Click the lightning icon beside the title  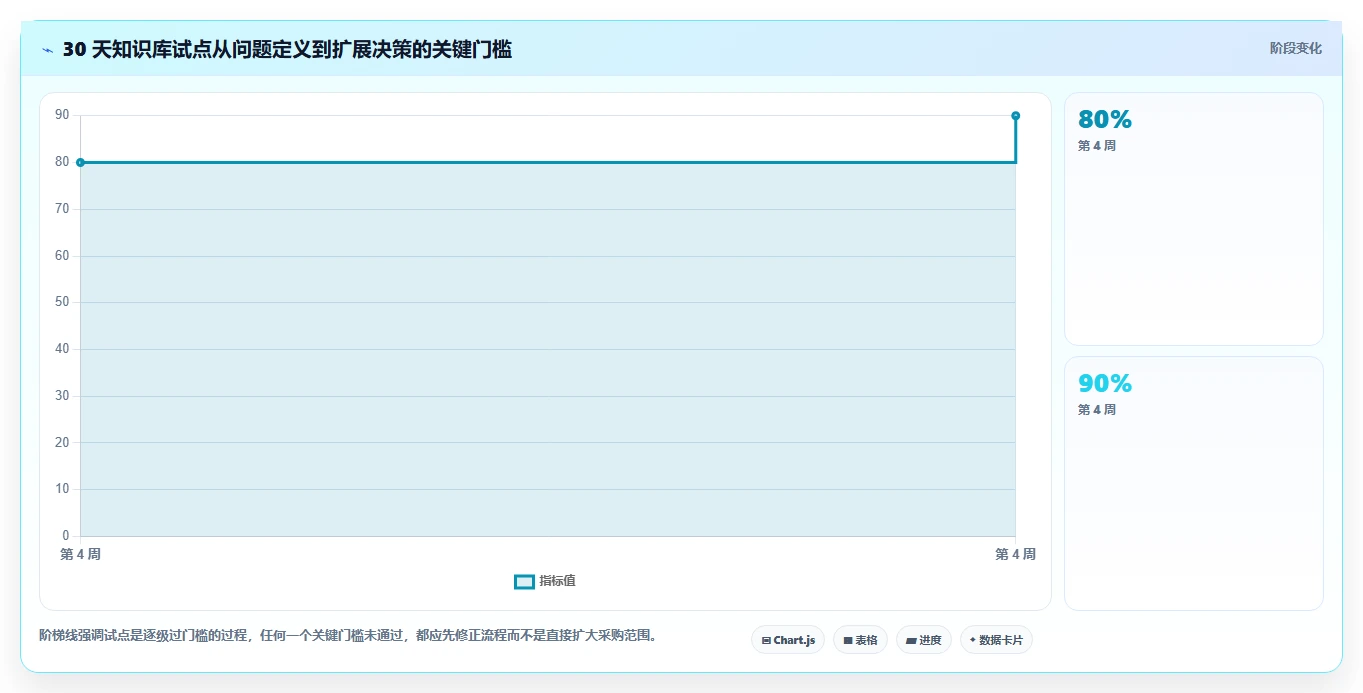(47, 50)
